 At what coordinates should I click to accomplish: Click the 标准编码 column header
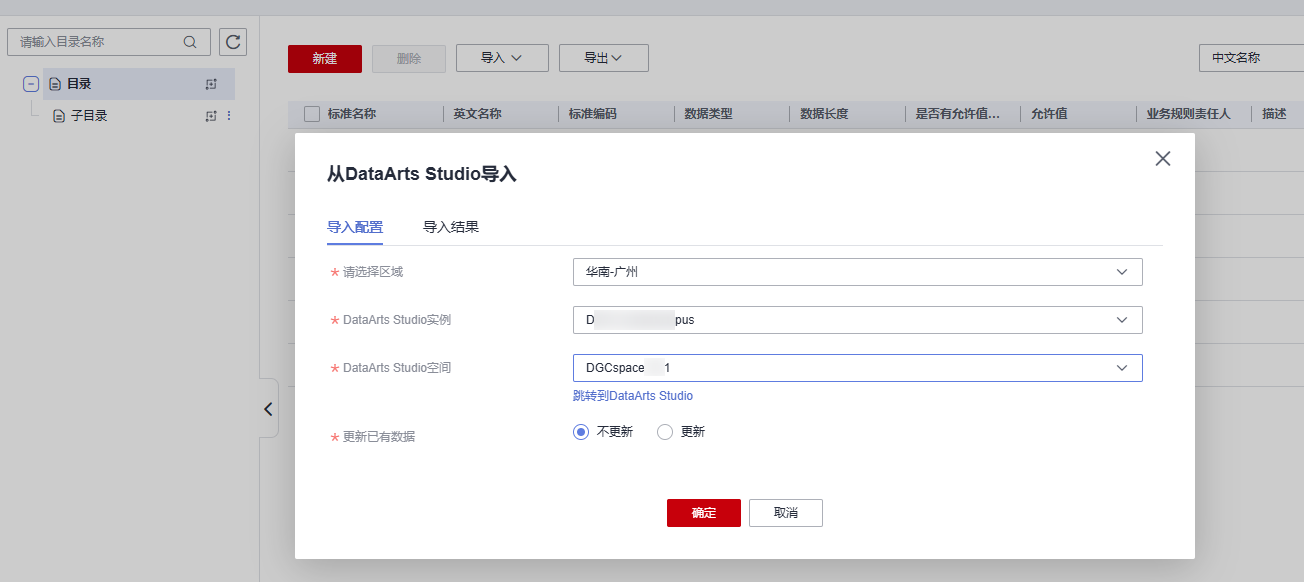point(593,114)
